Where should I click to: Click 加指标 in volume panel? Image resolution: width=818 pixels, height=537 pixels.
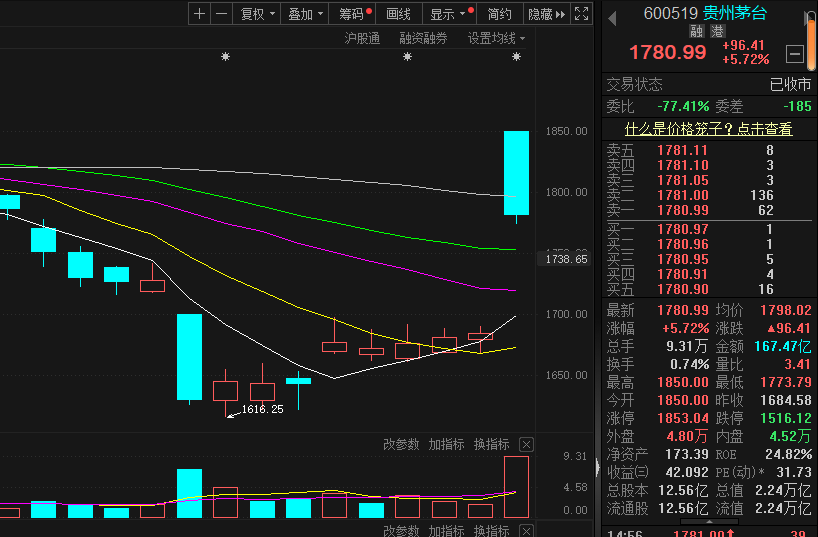[446, 444]
